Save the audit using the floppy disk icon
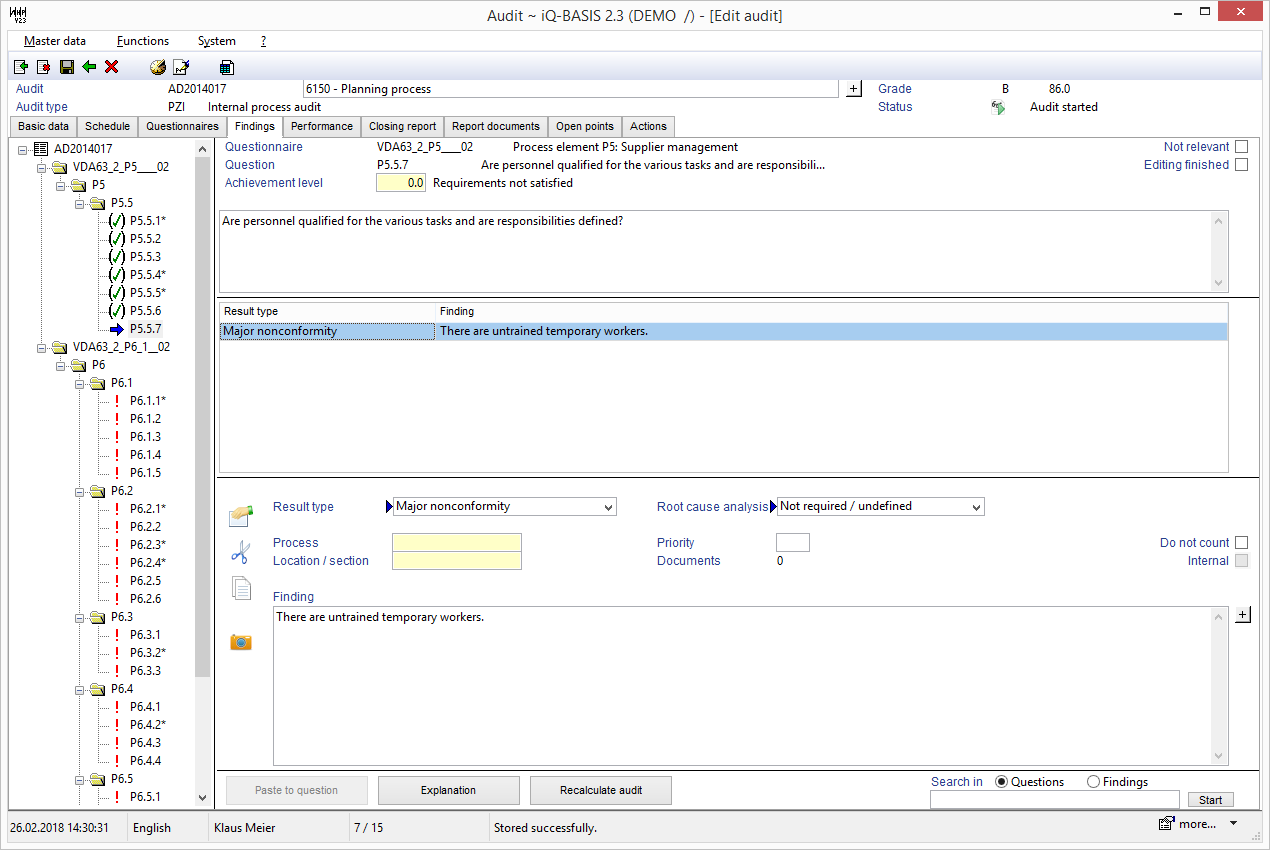The image size is (1270, 850). click(x=66, y=67)
